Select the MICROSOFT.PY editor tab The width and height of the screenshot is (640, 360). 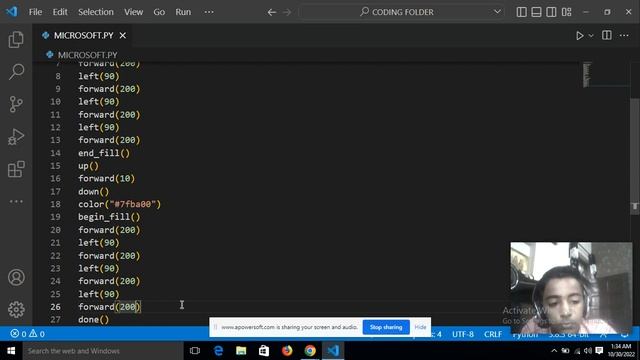83,36
